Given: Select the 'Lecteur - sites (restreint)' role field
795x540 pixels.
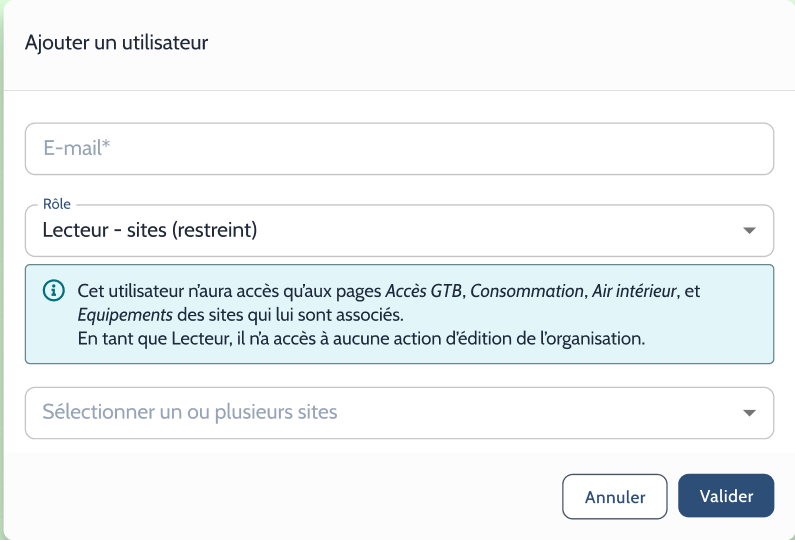Looking at the screenshot, I should click(x=400, y=231).
